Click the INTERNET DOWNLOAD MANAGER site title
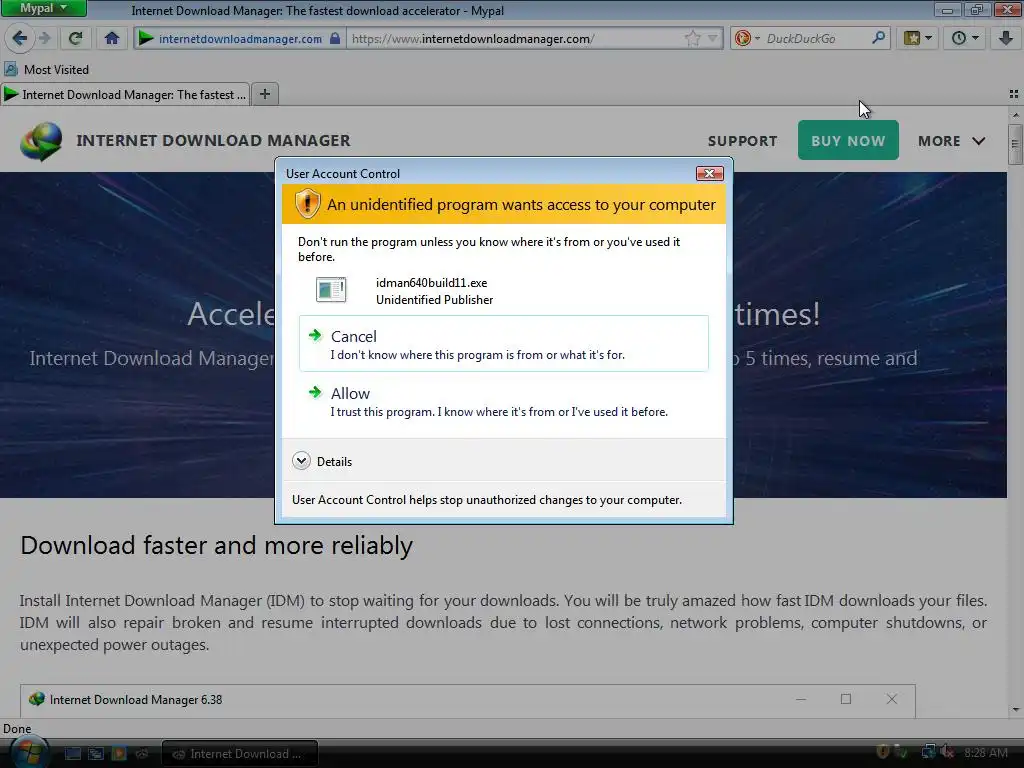 point(214,140)
